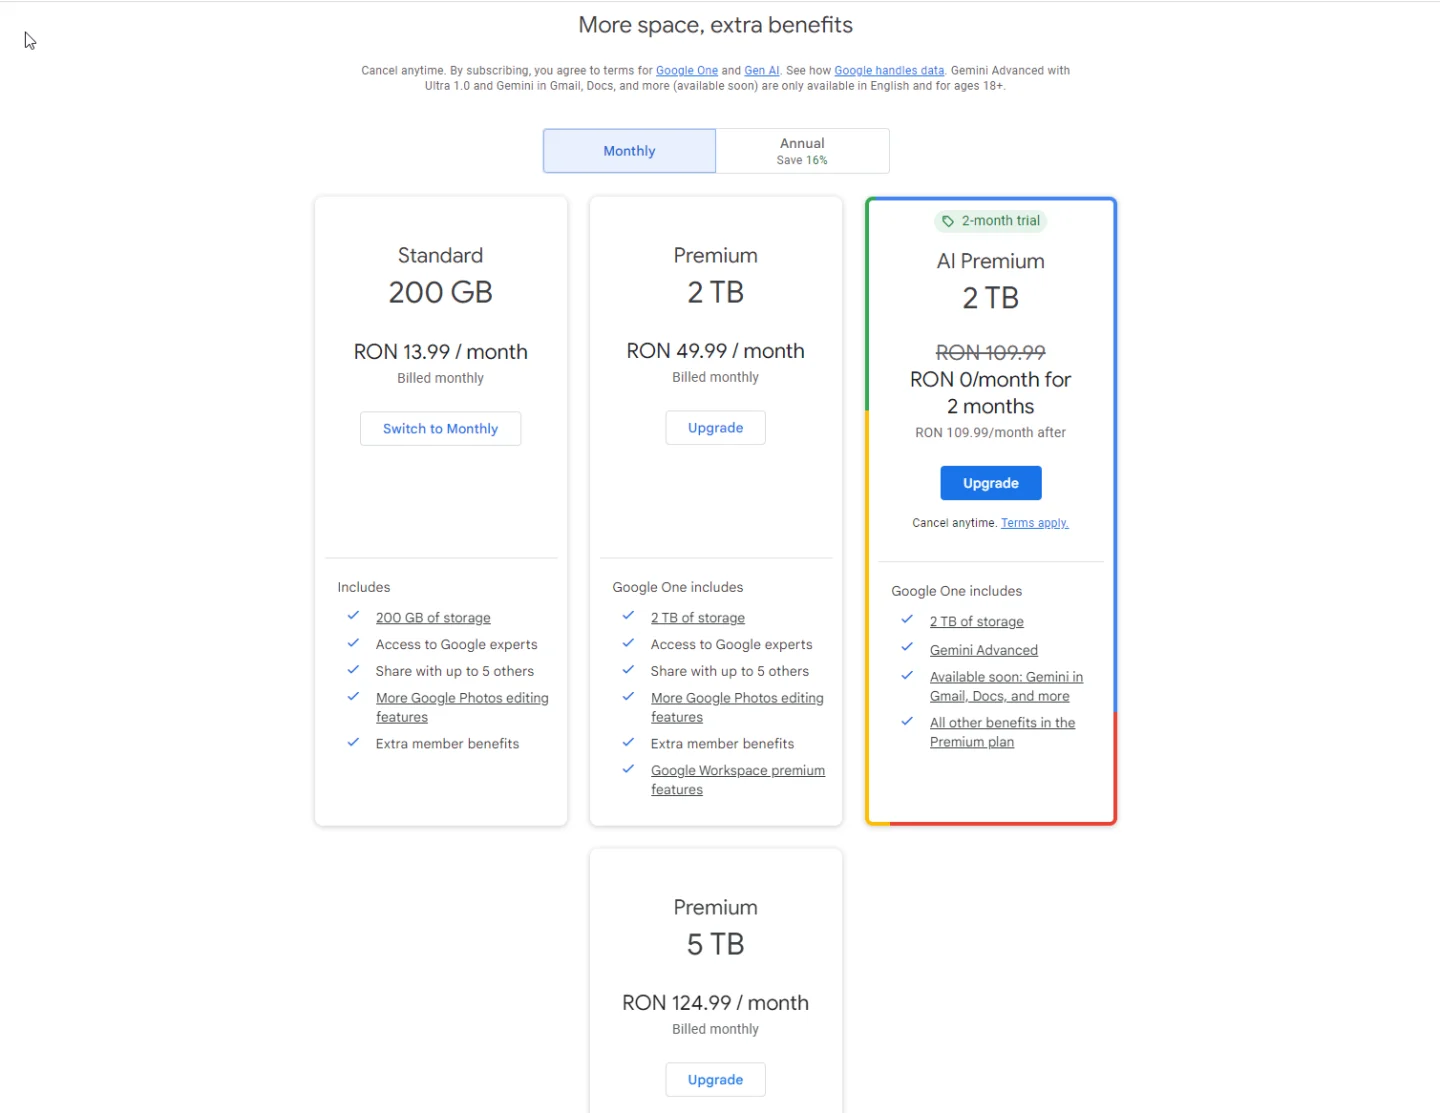Viewport: 1440px width, 1113px height.
Task: Open Terms apply link in AI Premium
Action: pyautogui.click(x=1034, y=523)
